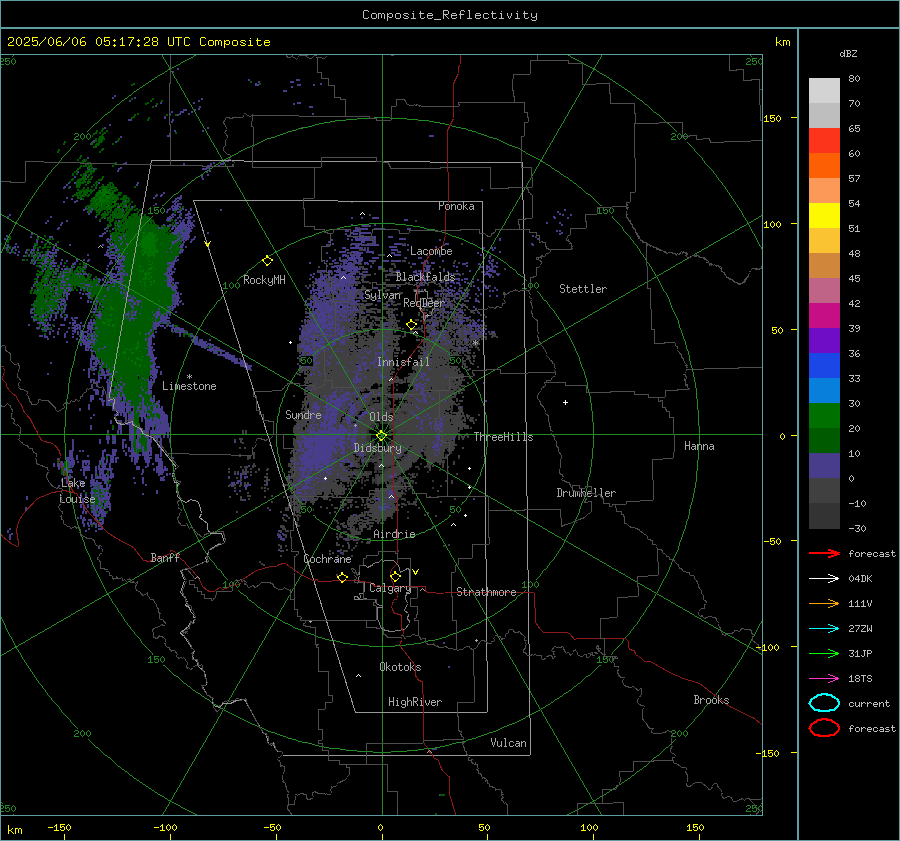This screenshot has width=900, height=841.
Task: Click the yellow diamond marker below Cochrane
Action: [x=342, y=577]
